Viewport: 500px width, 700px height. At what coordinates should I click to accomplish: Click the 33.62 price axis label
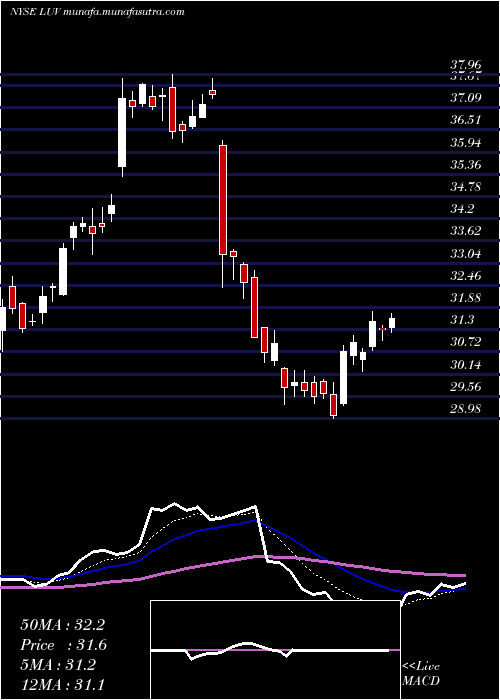coord(466,231)
